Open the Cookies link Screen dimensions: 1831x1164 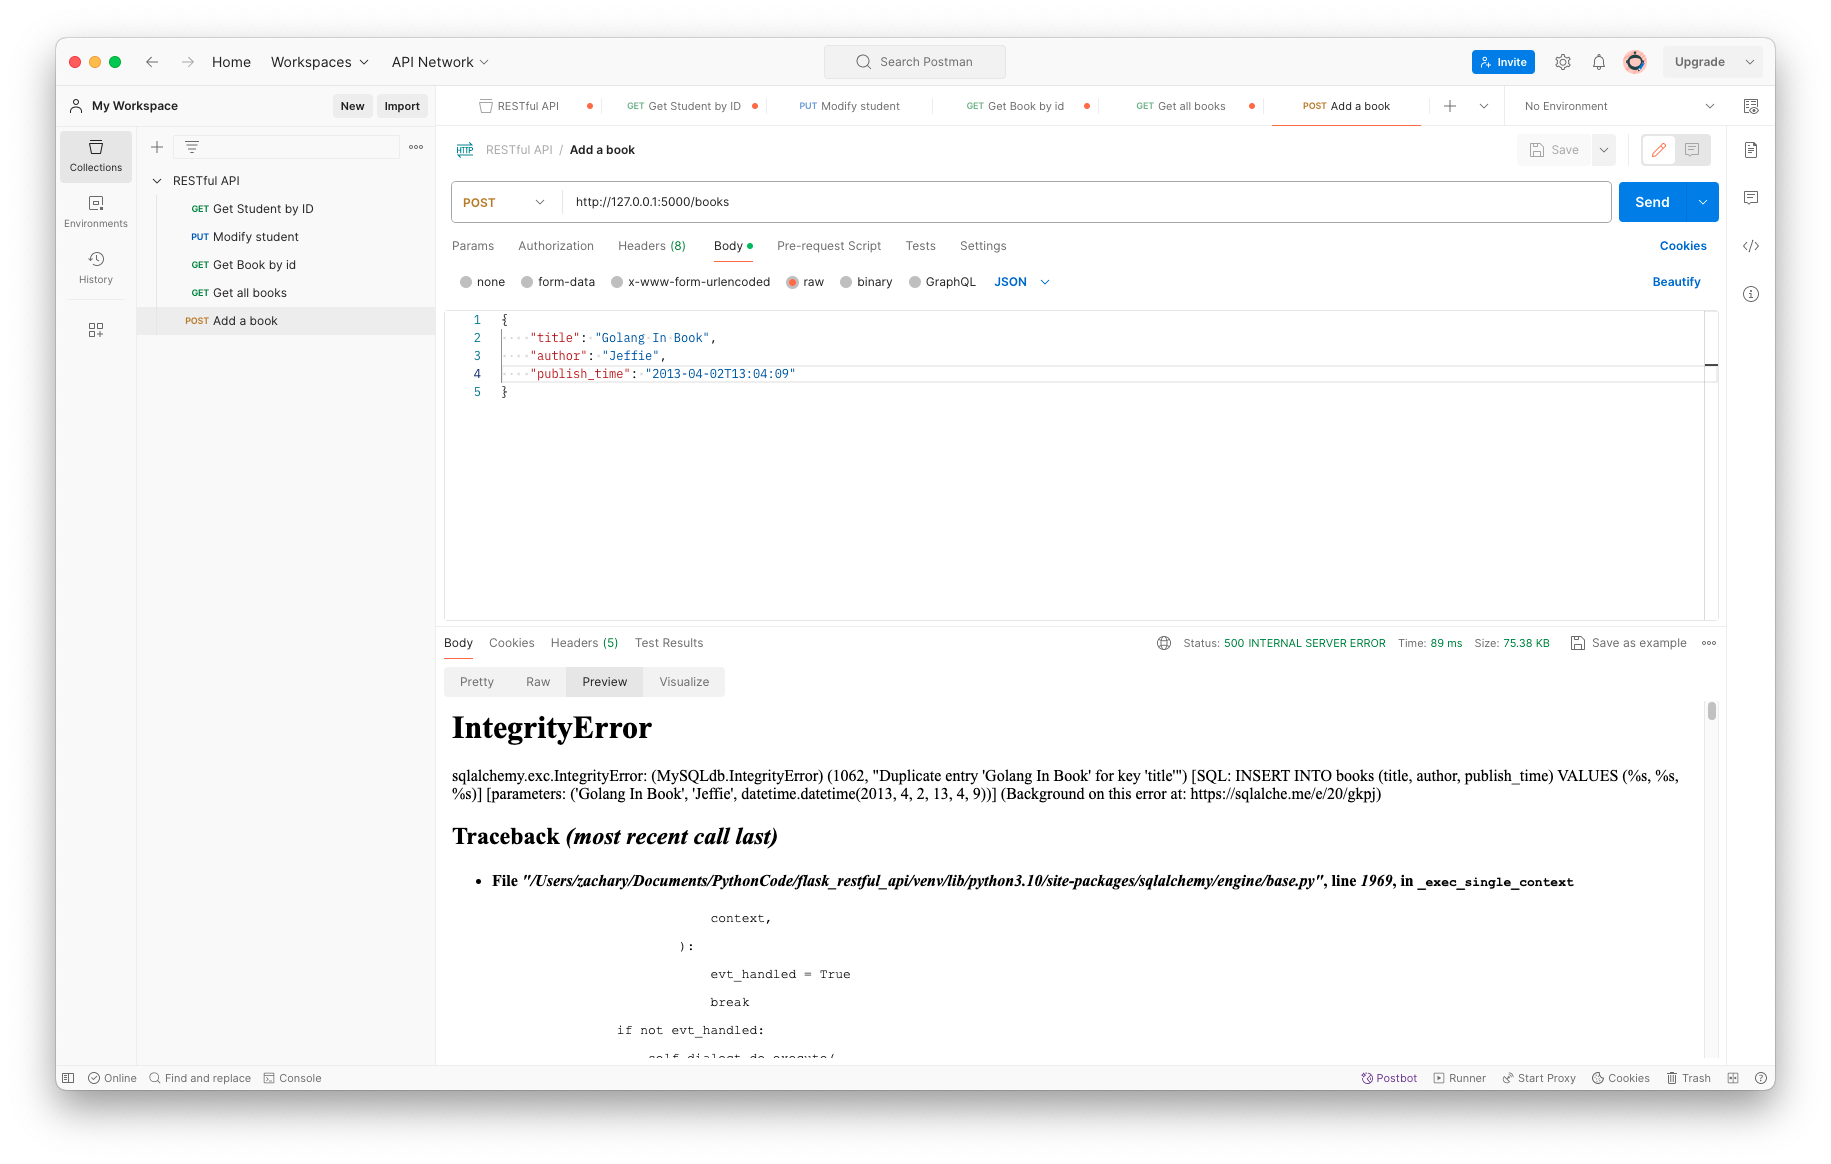coord(1683,246)
